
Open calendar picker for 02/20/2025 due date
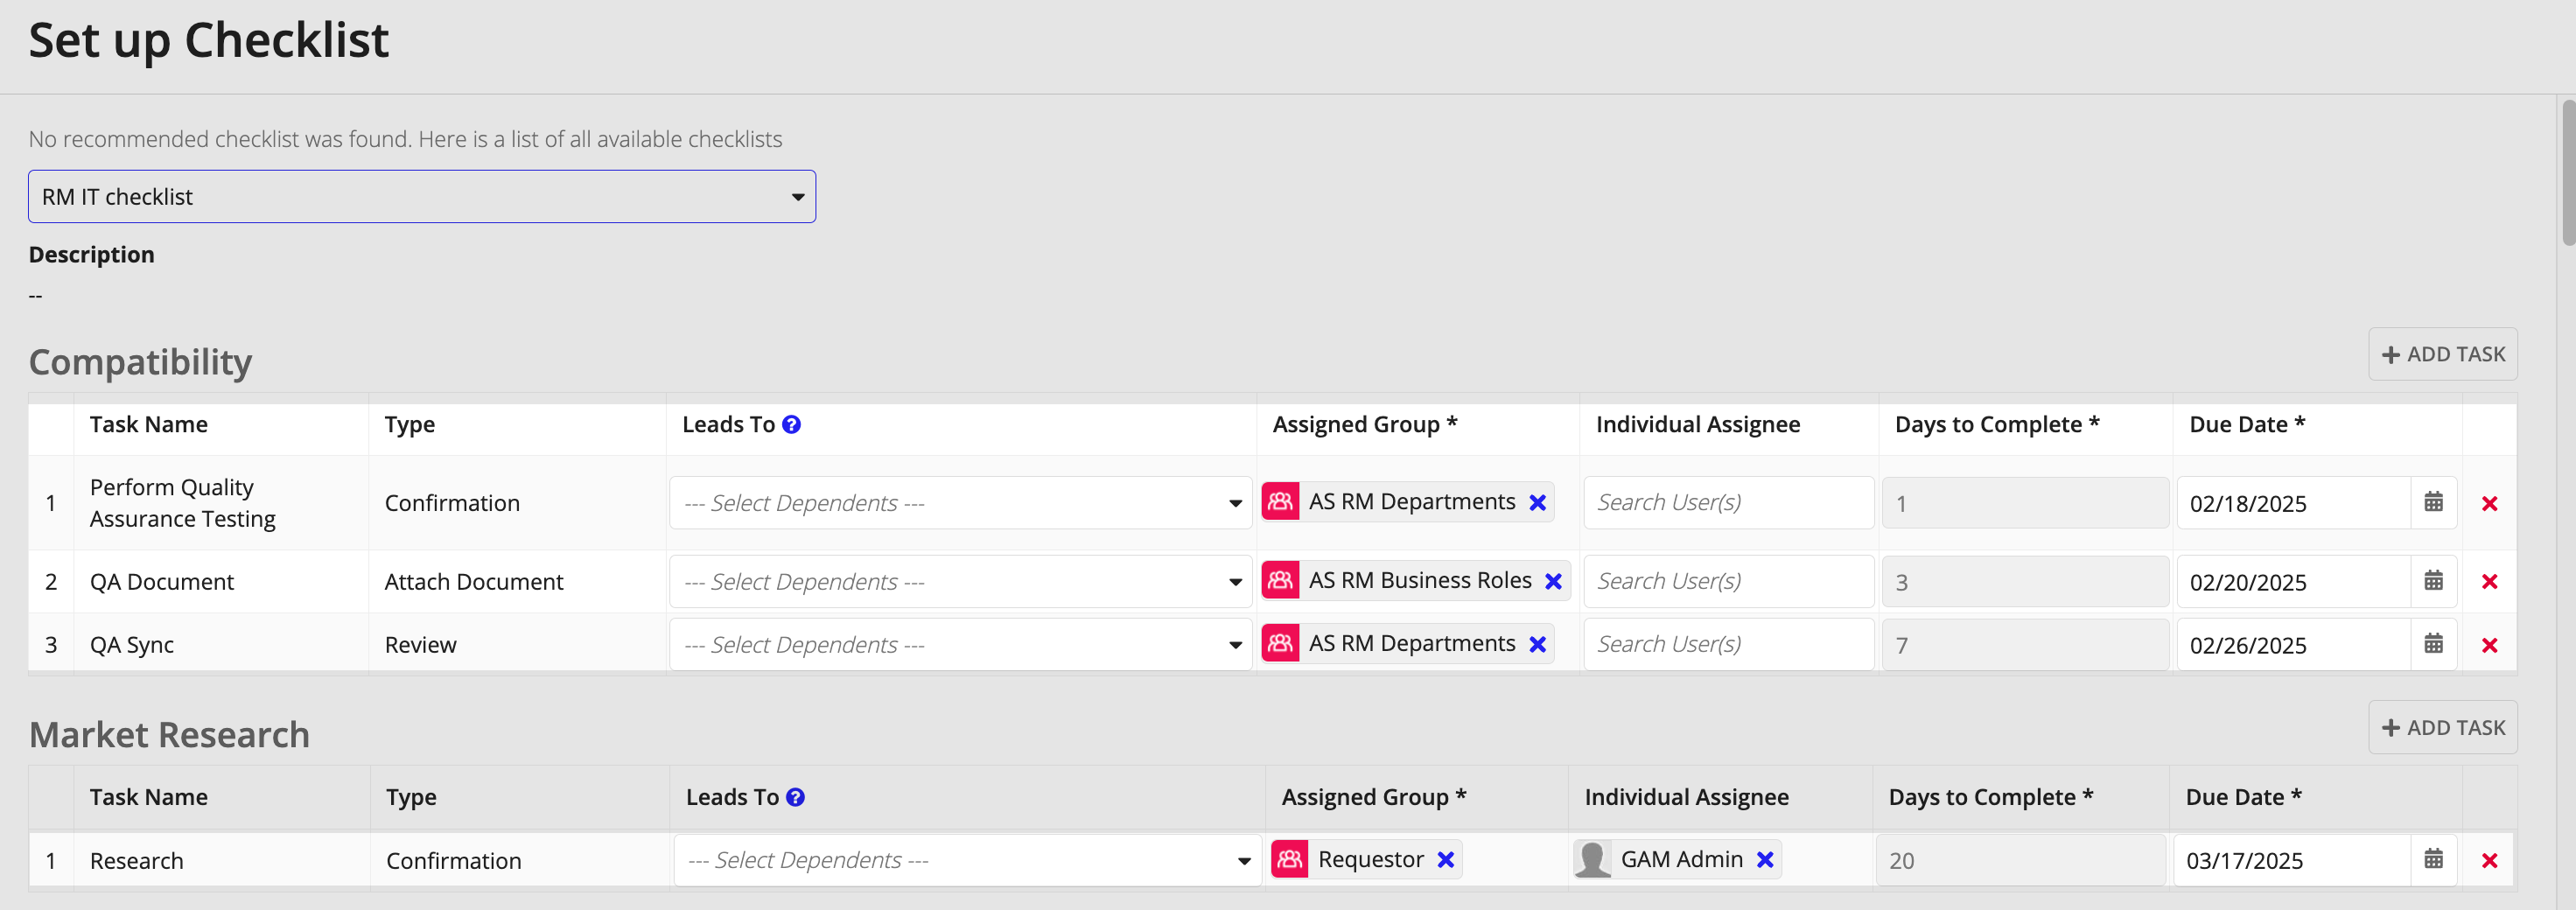2434,582
